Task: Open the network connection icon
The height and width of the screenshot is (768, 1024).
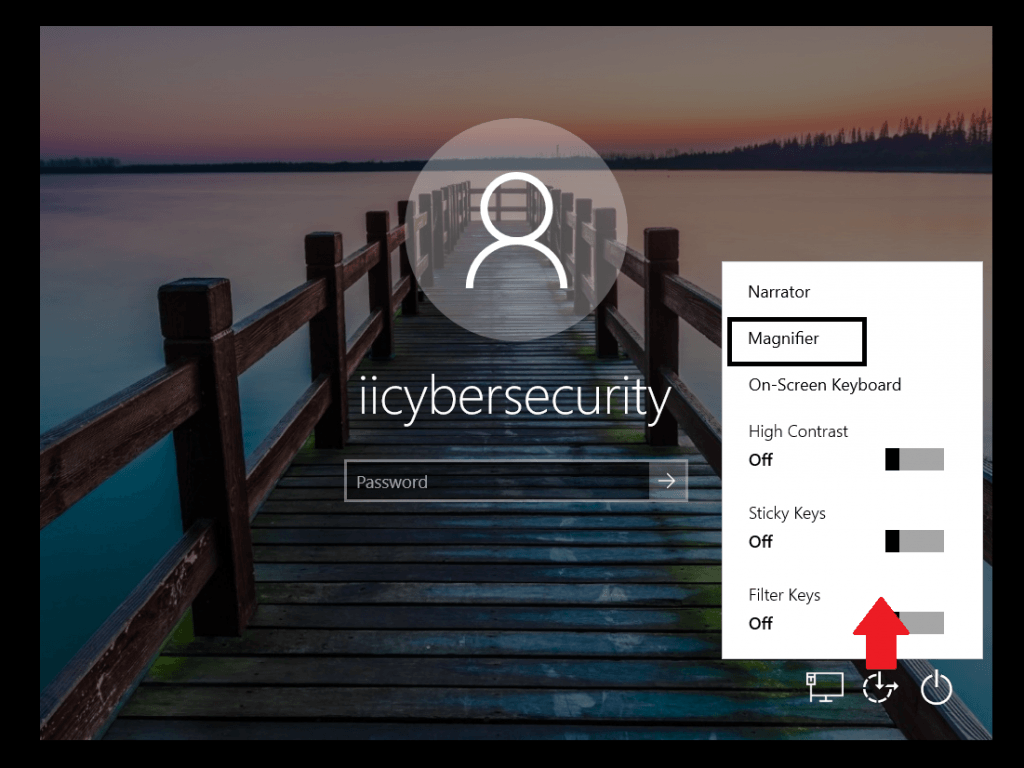Action: (825, 687)
